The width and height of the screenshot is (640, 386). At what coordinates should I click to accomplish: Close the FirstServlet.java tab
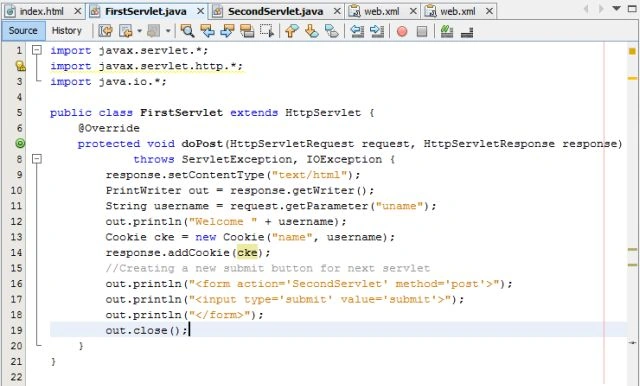tap(200, 11)
